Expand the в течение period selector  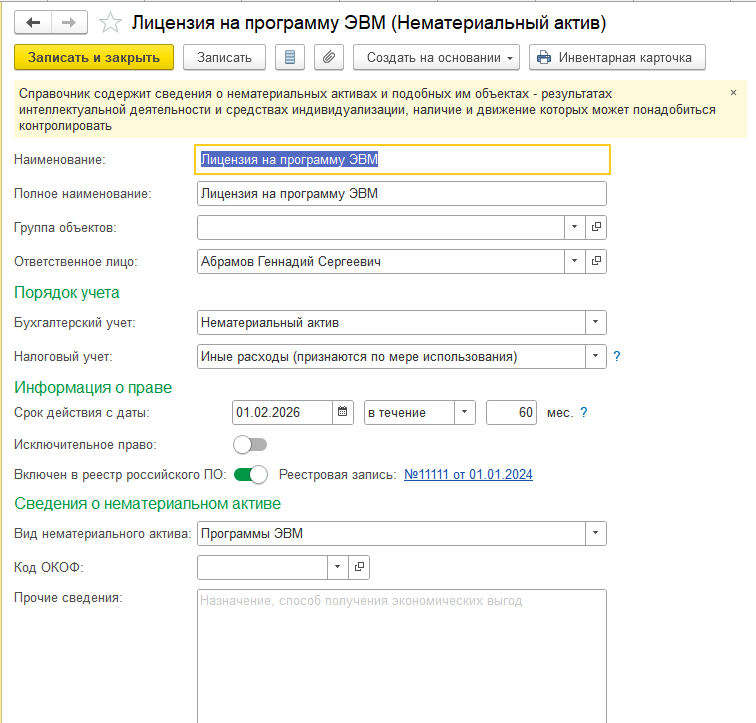(x=465, y=412)
